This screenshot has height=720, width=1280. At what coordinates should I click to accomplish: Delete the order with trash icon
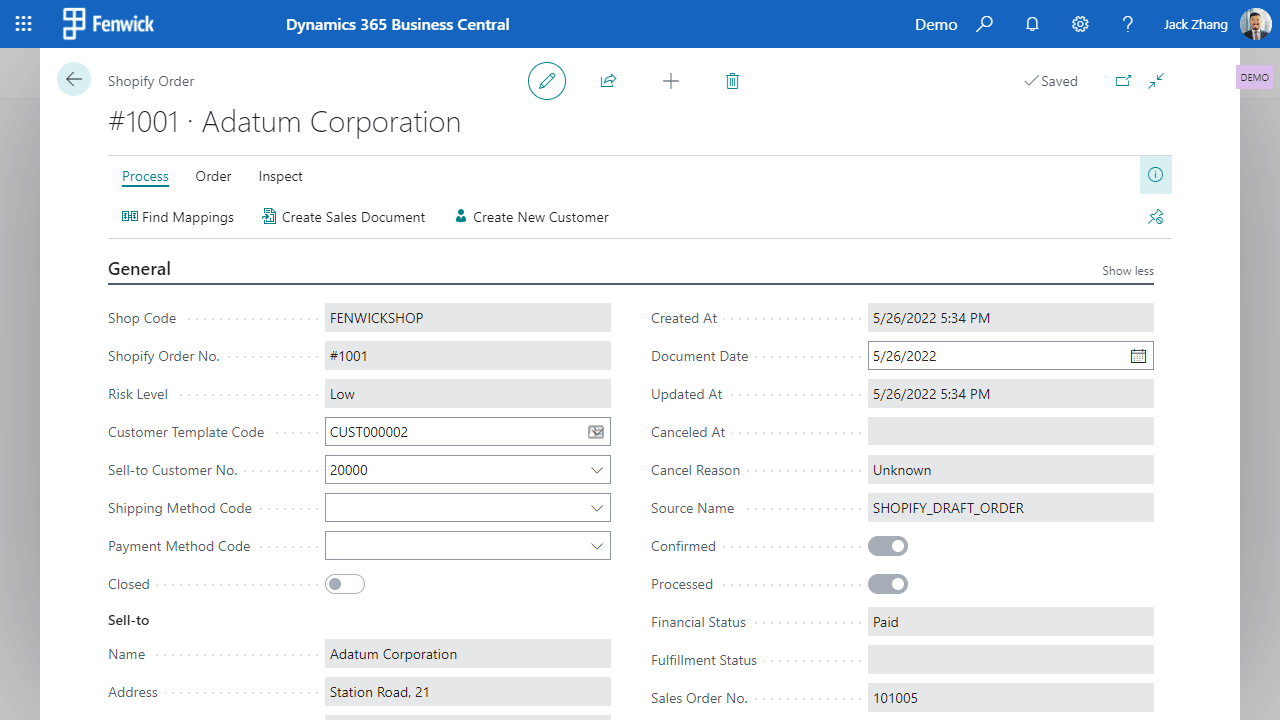pos(732,81)
